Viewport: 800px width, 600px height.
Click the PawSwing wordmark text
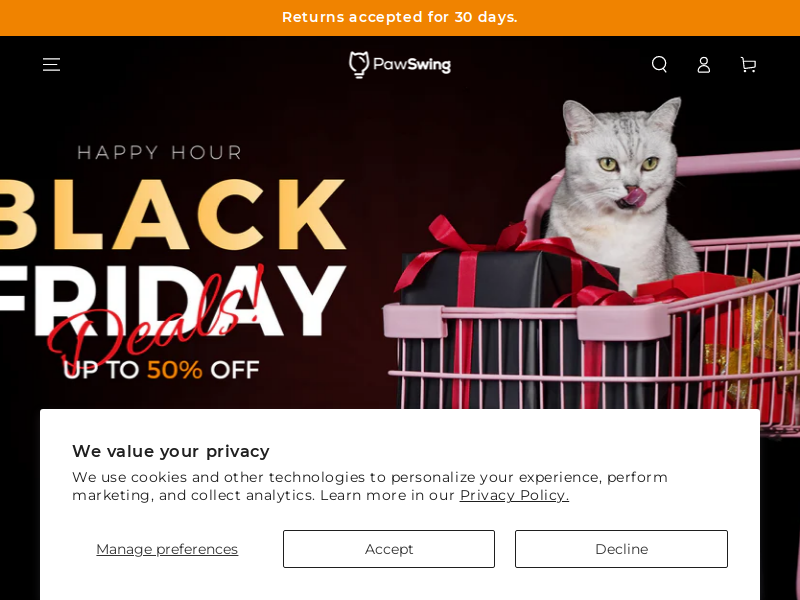click(412, 65)
